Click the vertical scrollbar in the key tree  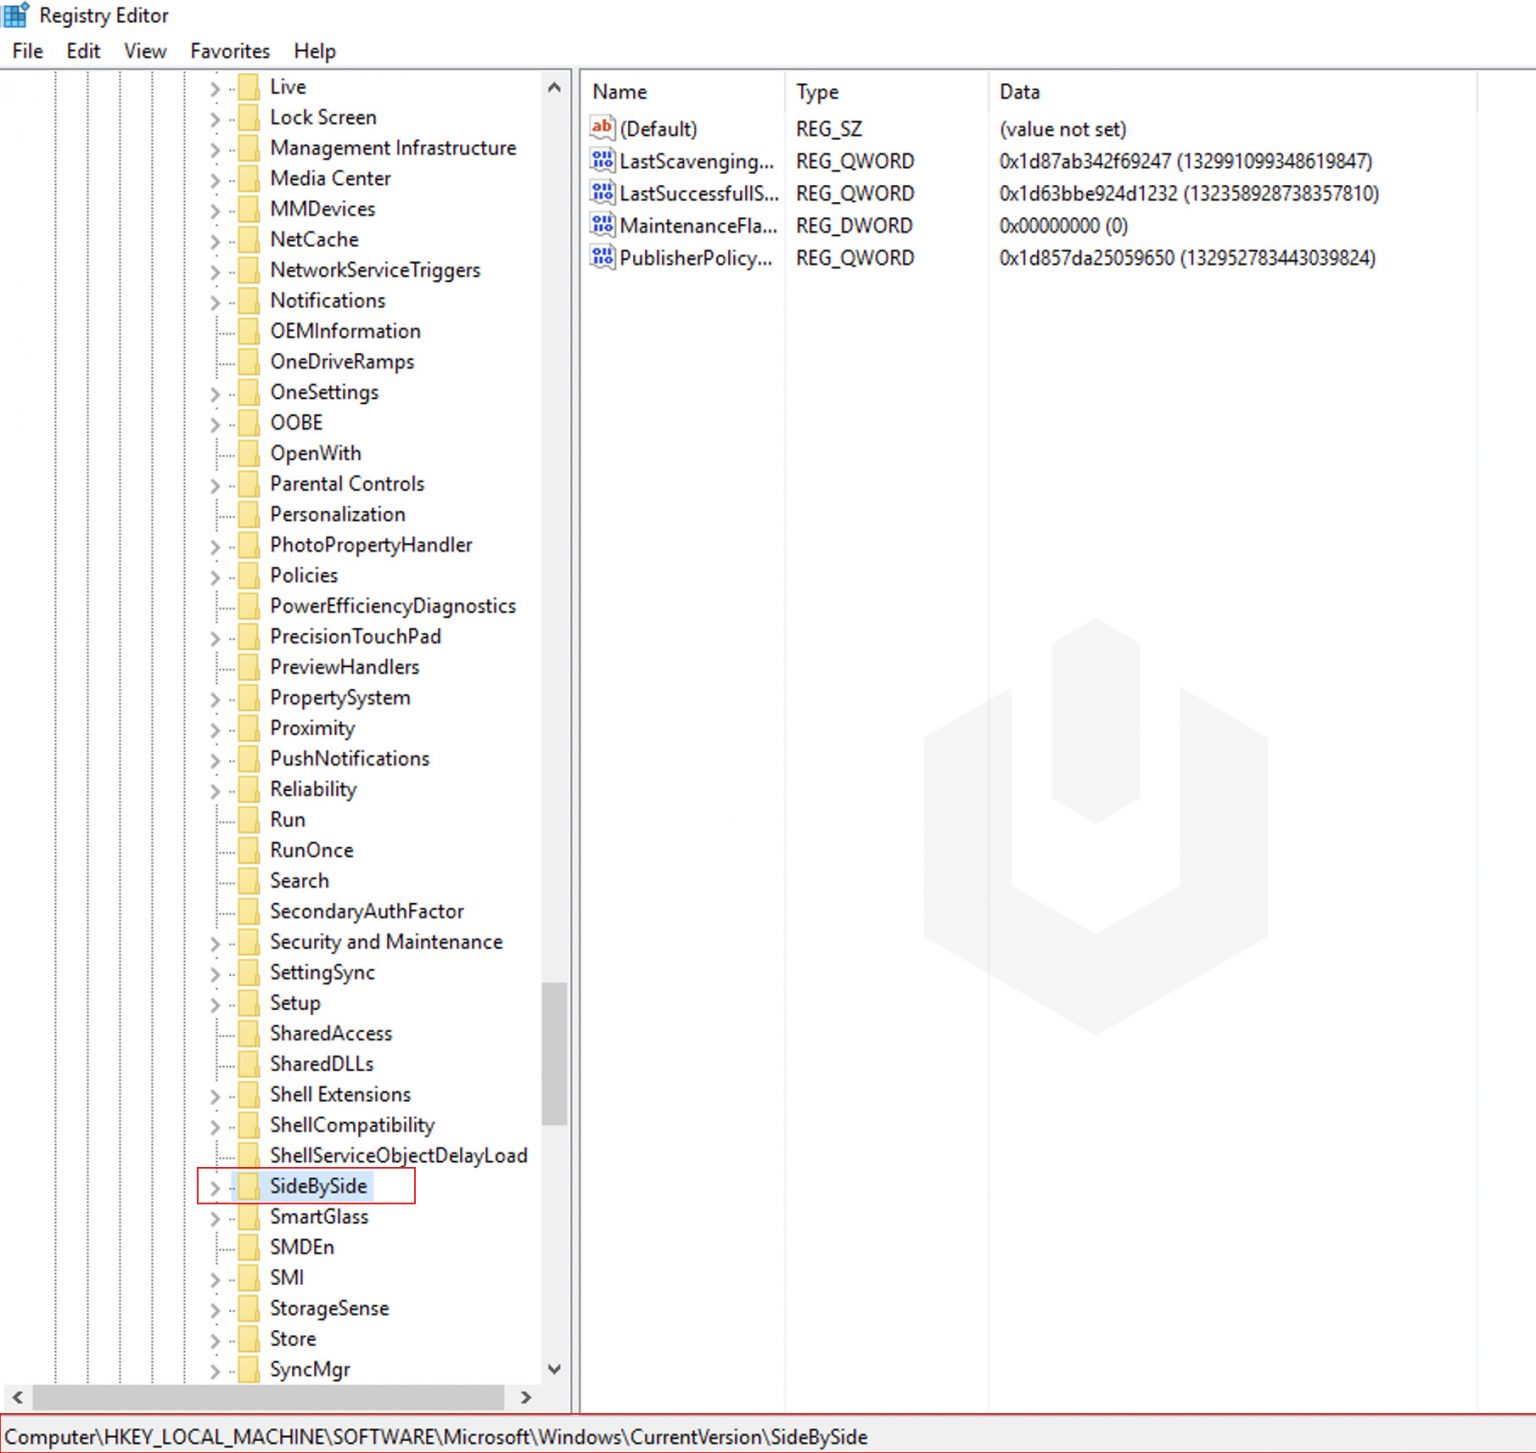pyautogui.click(x=555, y=1050)
